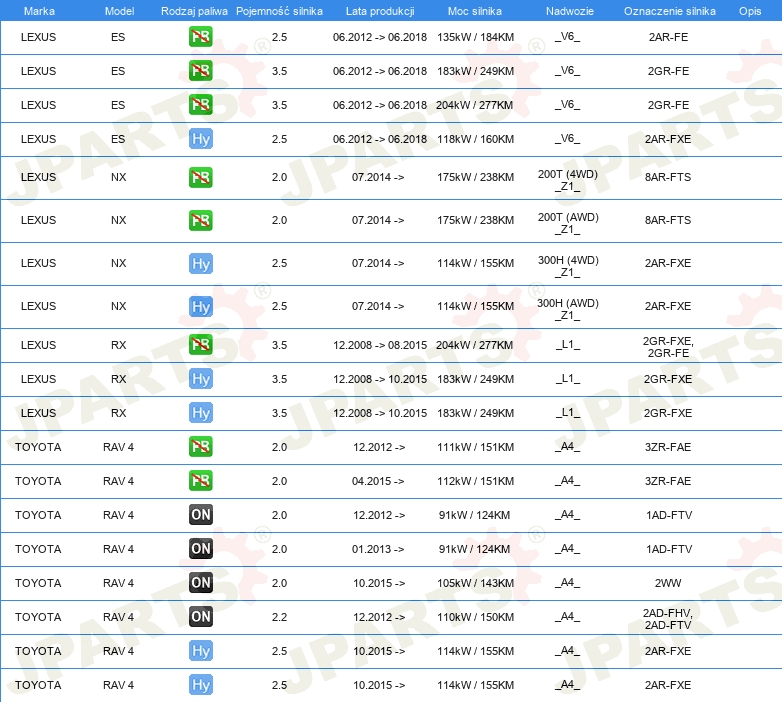Select the Hy hybrid icon in Lexus ES 2AR-FXE row

200,139
